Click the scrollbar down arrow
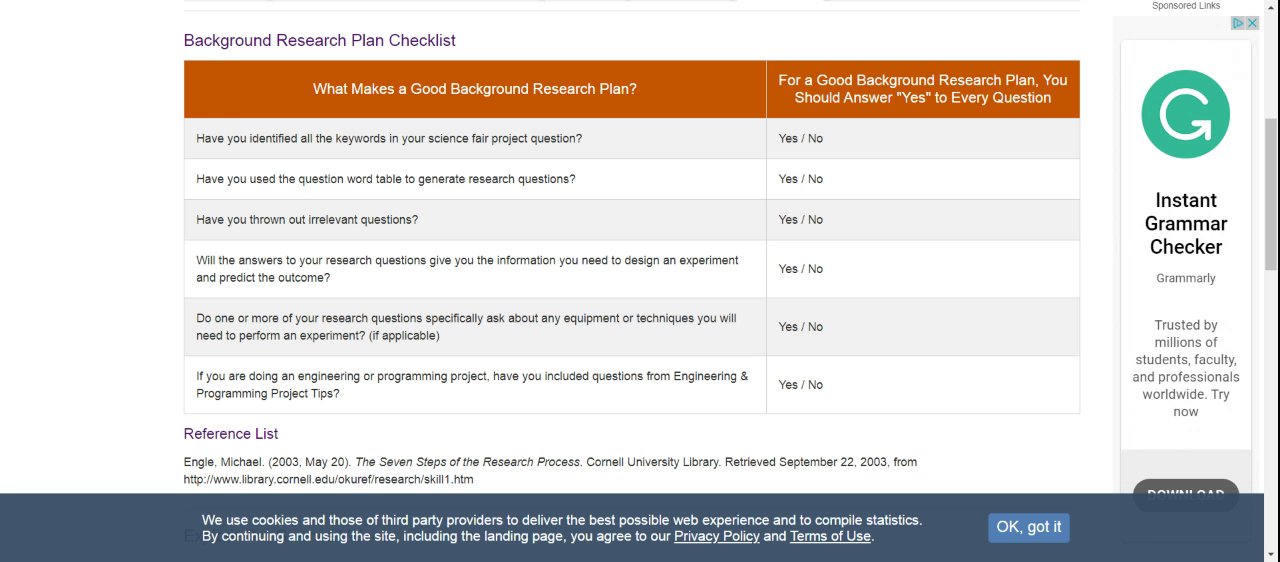Viewport: 1280px width, 562px height. coord(1271,553)
